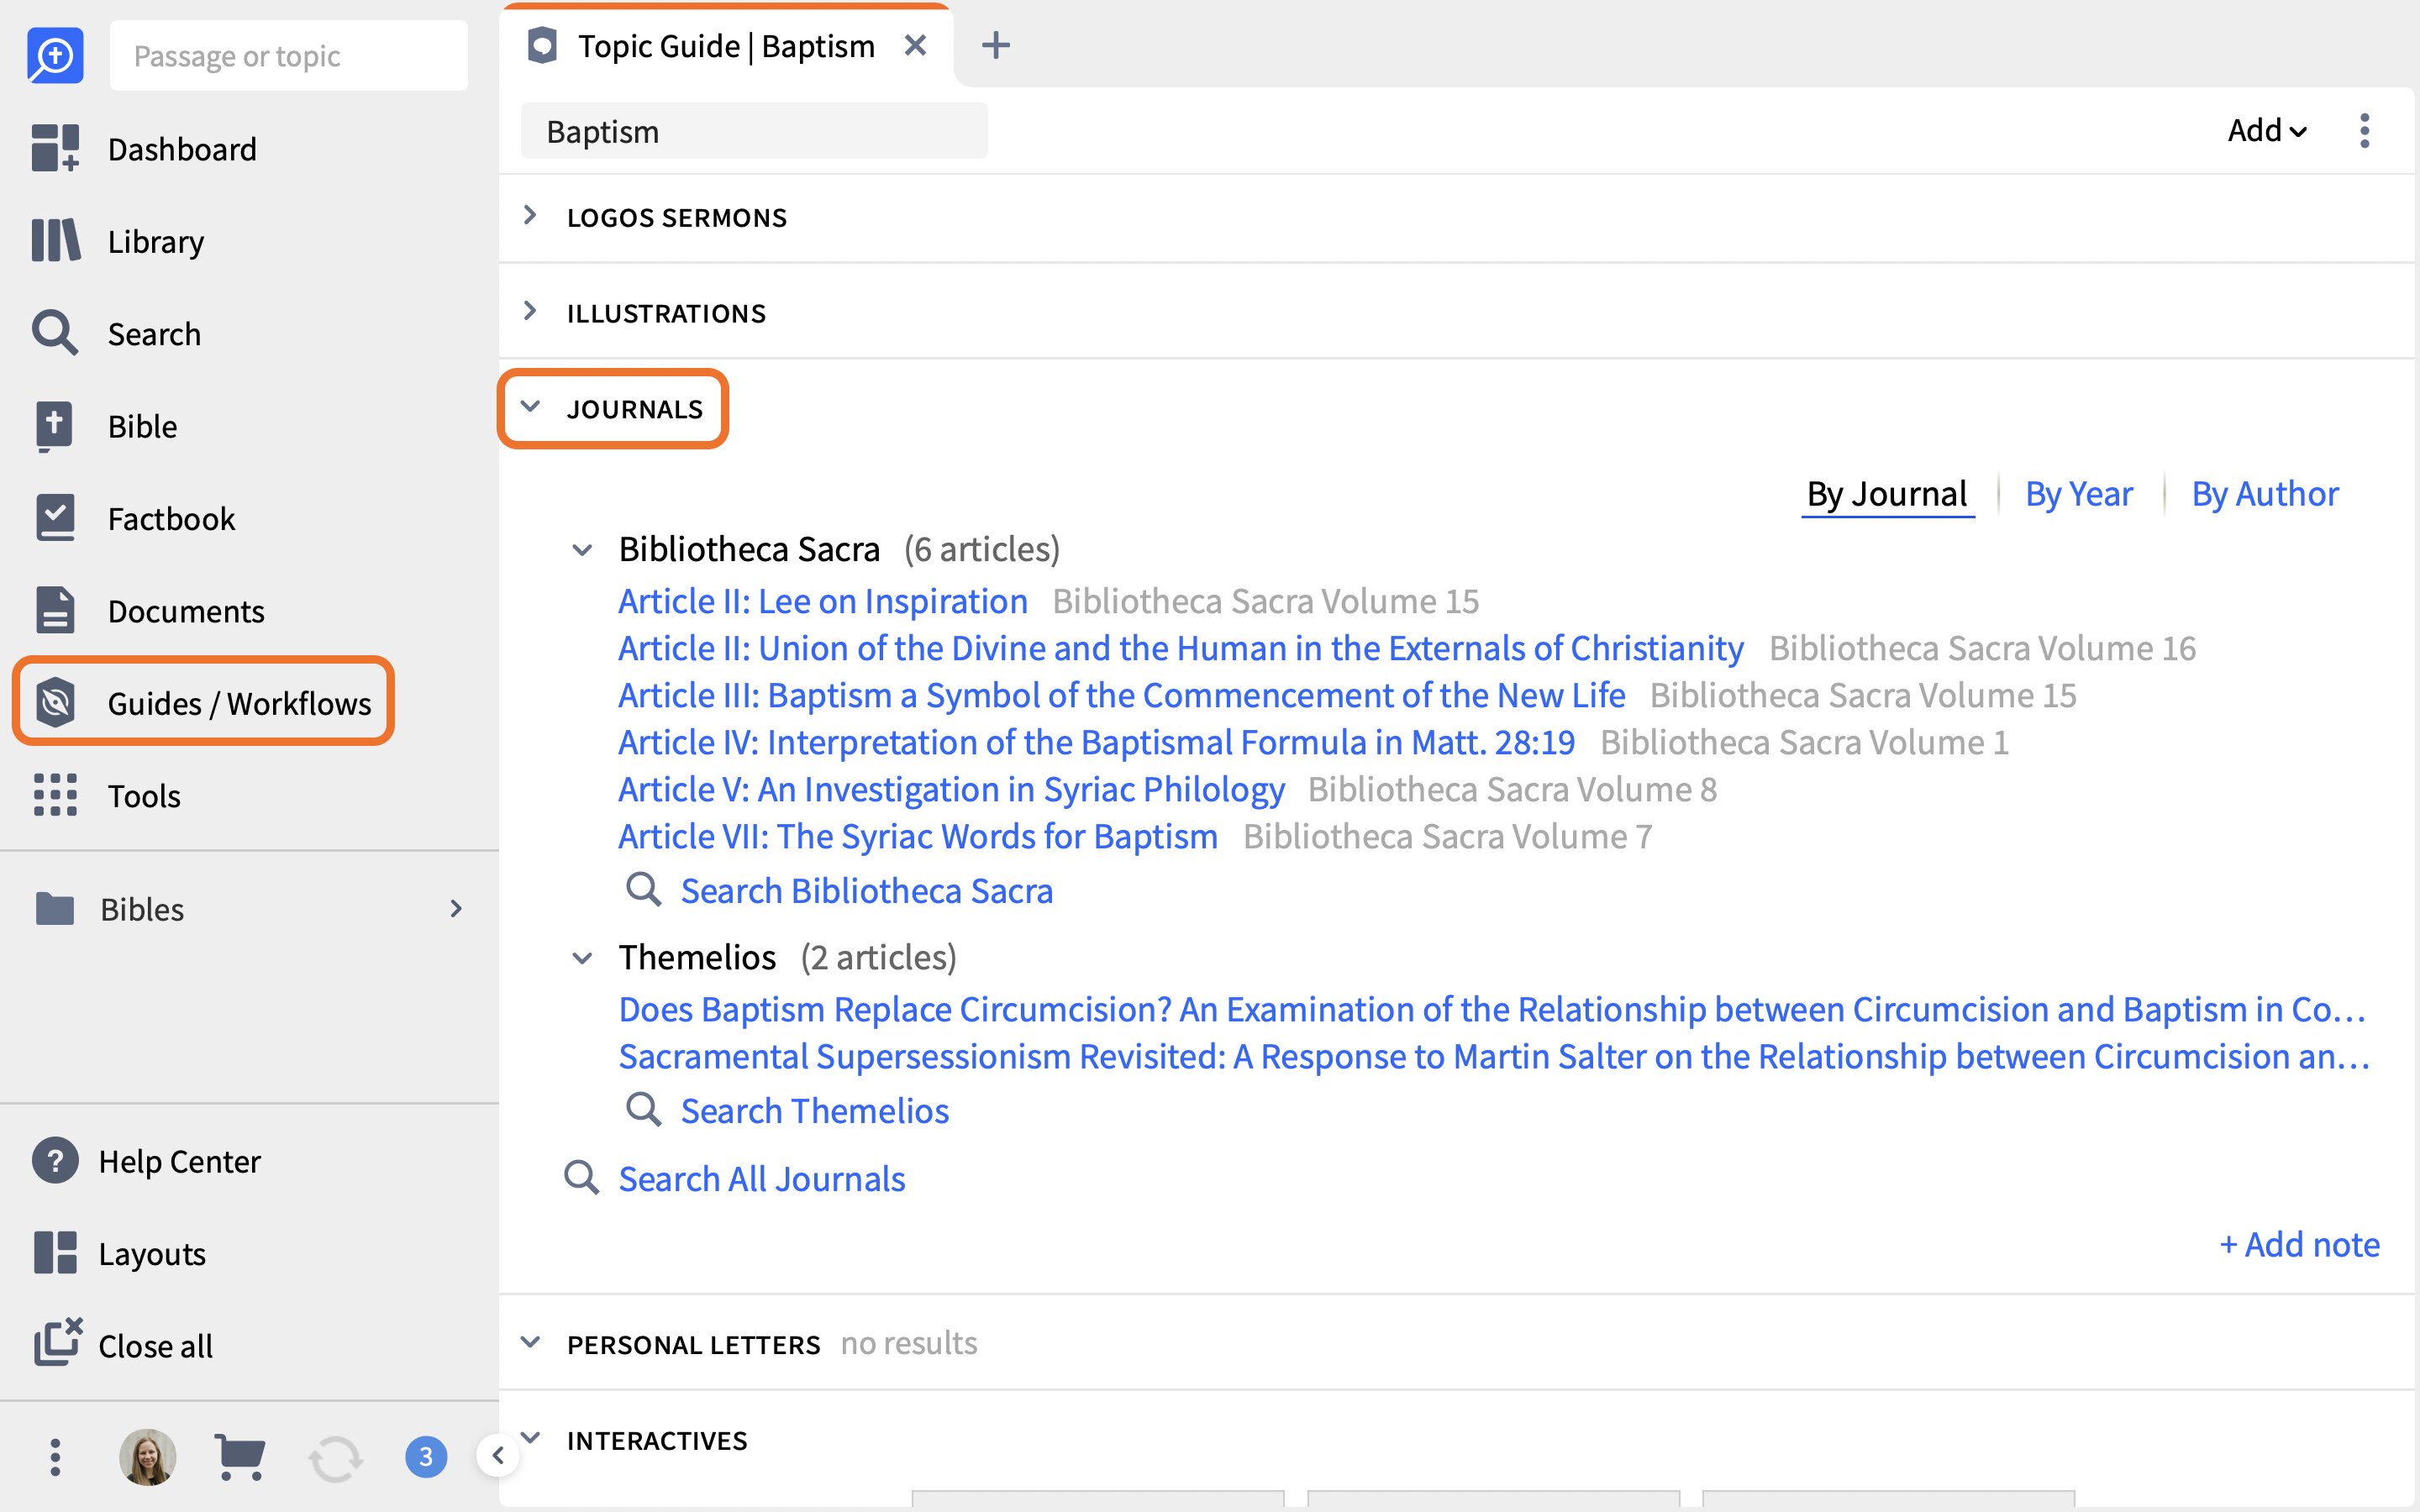Open the shopping cart icon

coord(240,1457)
